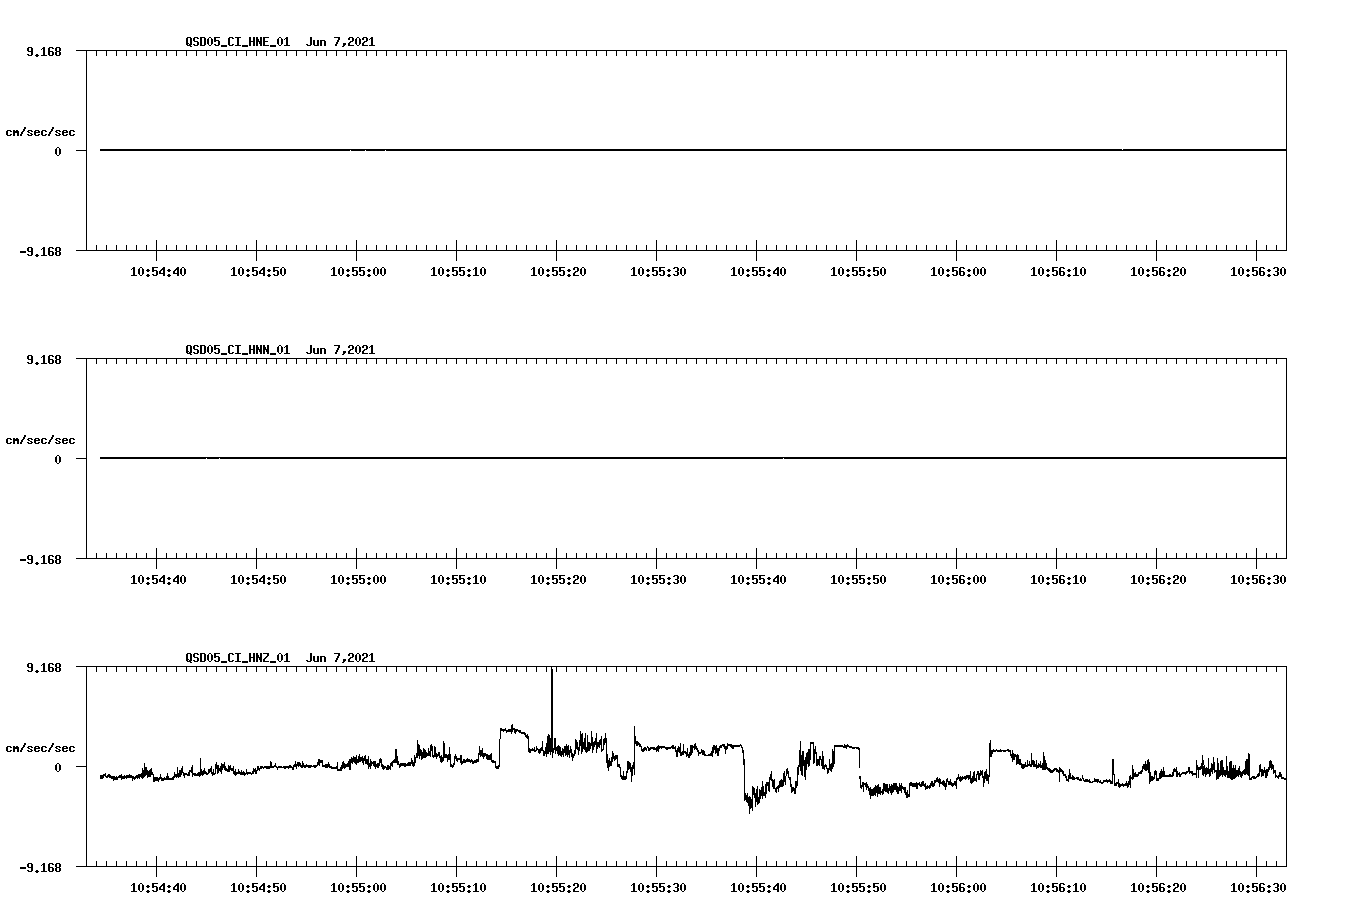Click 10:56:10 time label under HNN plot
Viewport: 1358px width, 924px height.
1058,580
